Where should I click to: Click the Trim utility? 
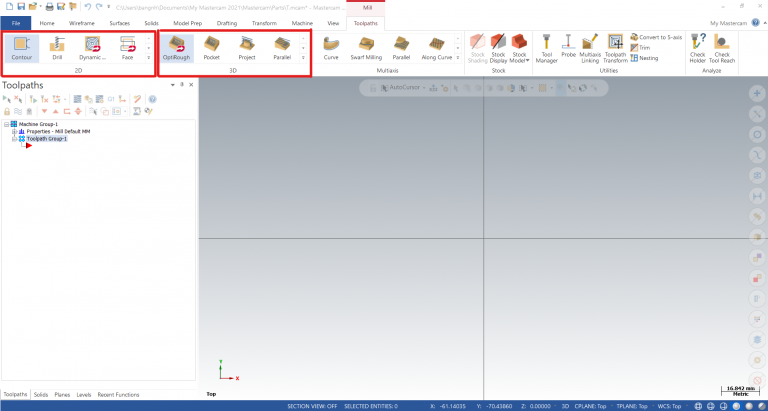click(641, 48)
